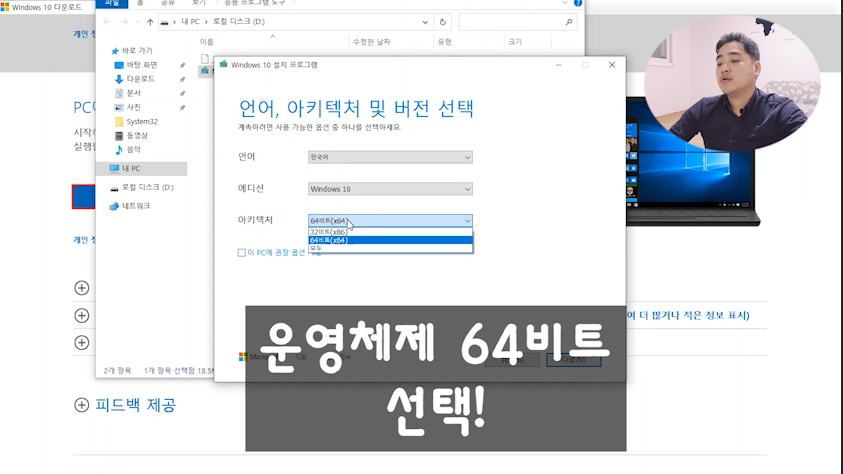Minimize the Windows 10 설치 프로그램 window
The width and height of the screenshot is (843, 474).
click(559, 64)
